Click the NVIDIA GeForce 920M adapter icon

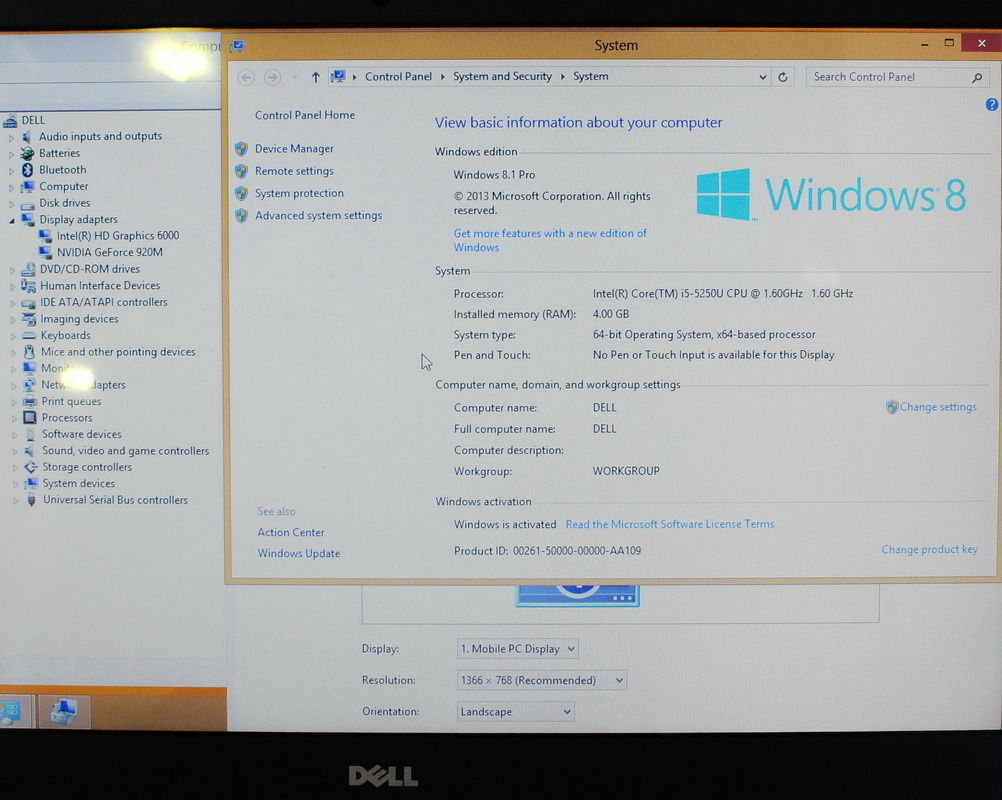(x=45, y=252)
